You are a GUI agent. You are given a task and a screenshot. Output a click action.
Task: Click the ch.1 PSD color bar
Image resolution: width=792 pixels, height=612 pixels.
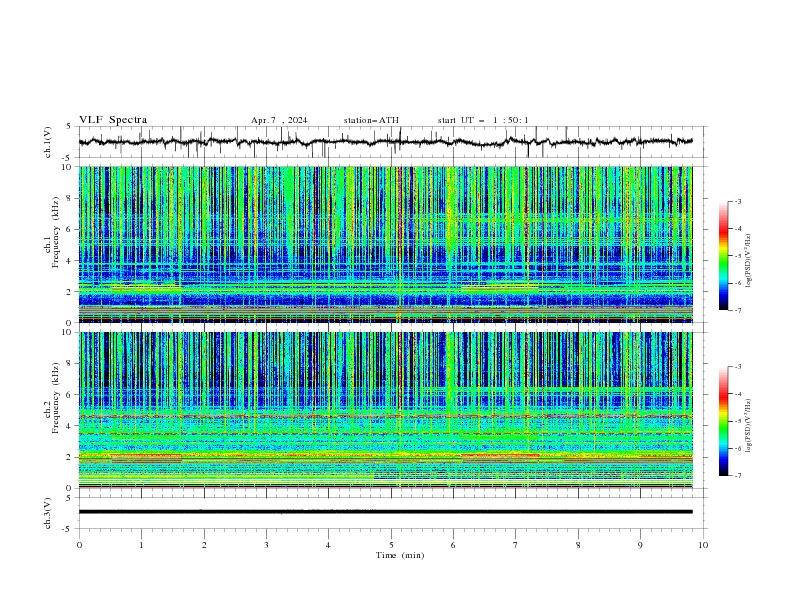723,256
